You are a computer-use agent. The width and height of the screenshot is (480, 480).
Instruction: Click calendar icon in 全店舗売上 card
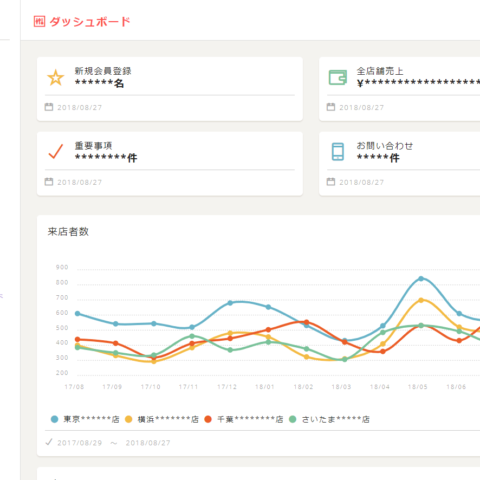(331, 107)
